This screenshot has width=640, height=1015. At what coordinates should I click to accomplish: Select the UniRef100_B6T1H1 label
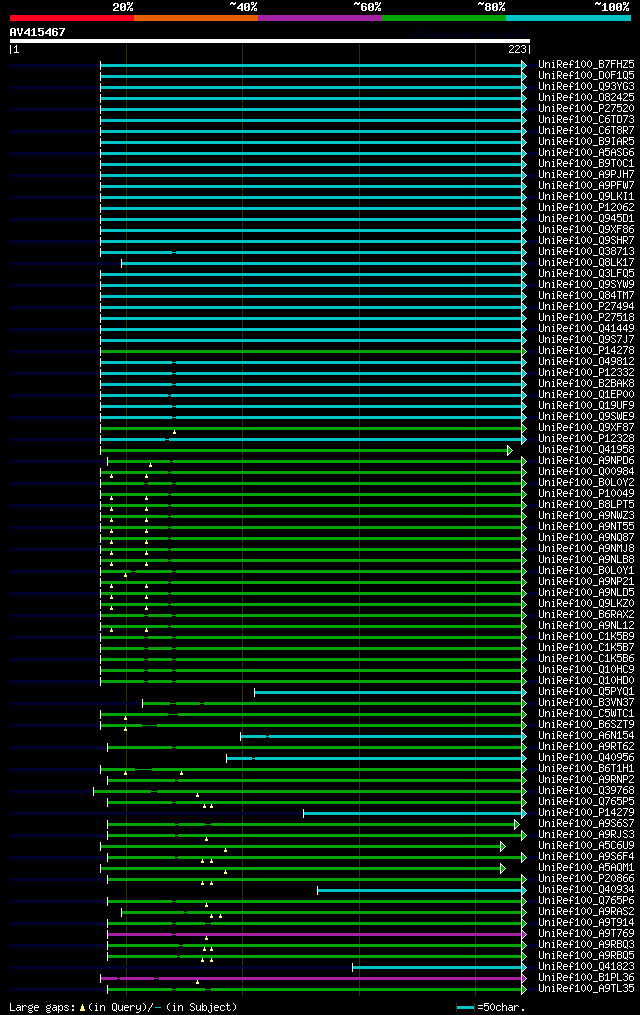[586, 769]
